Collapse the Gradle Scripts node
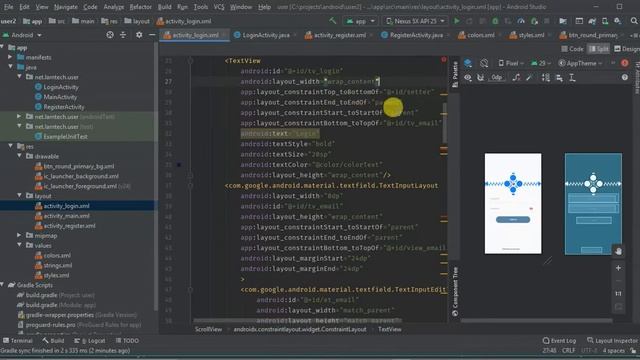The width and height of the screenshot is (640, 360). 2,284
